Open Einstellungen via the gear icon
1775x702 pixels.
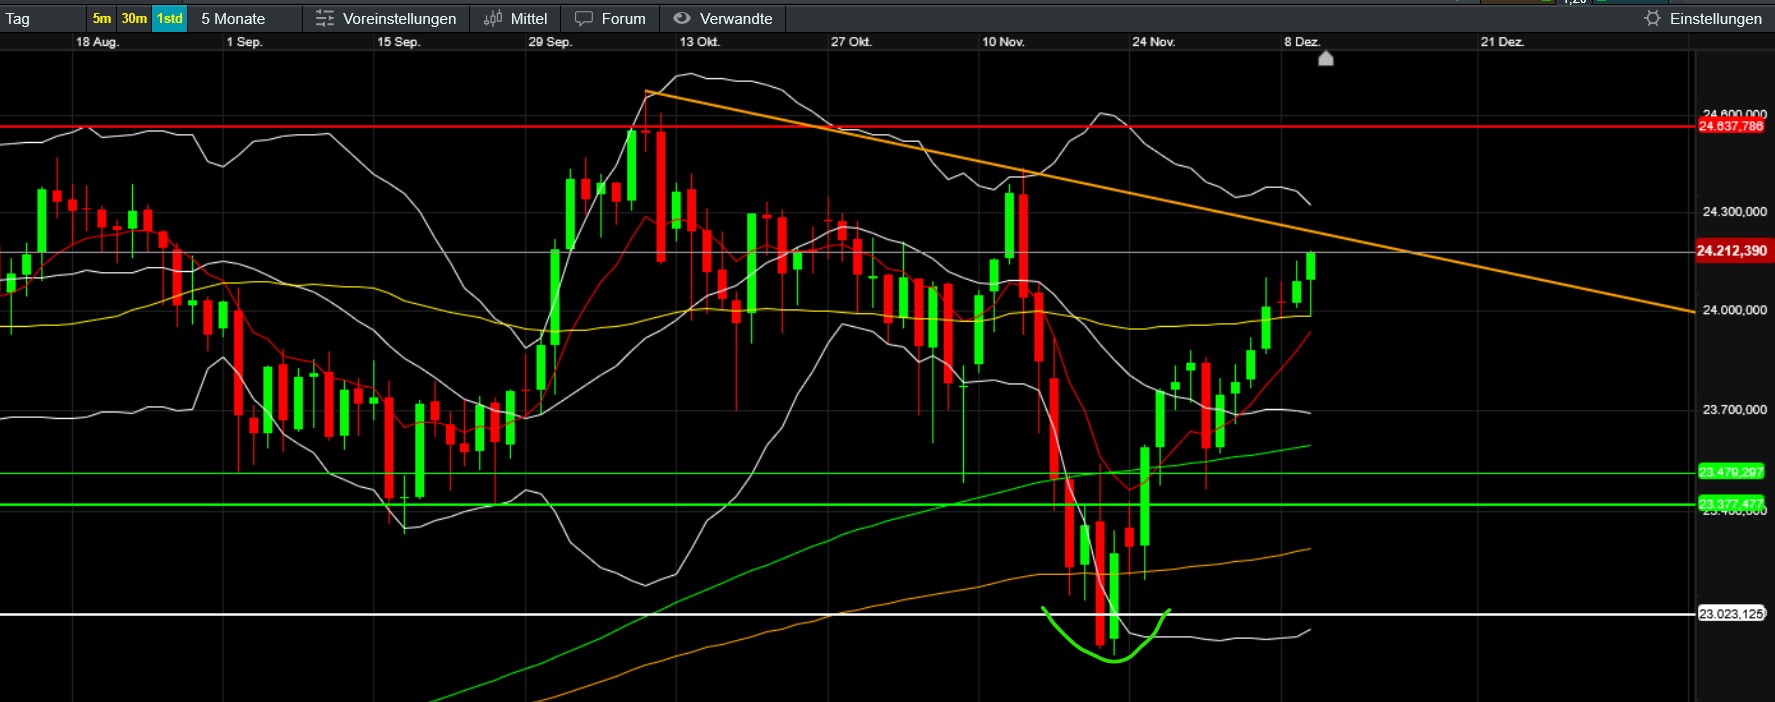1652,19
